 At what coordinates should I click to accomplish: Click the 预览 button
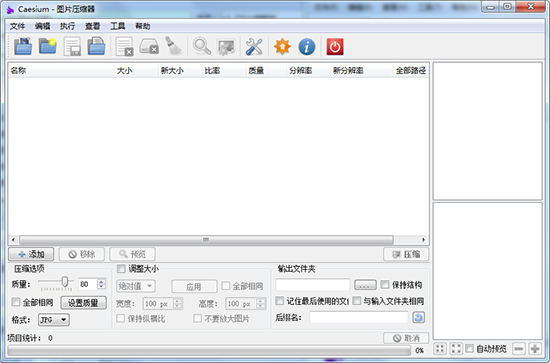(132, 254)
